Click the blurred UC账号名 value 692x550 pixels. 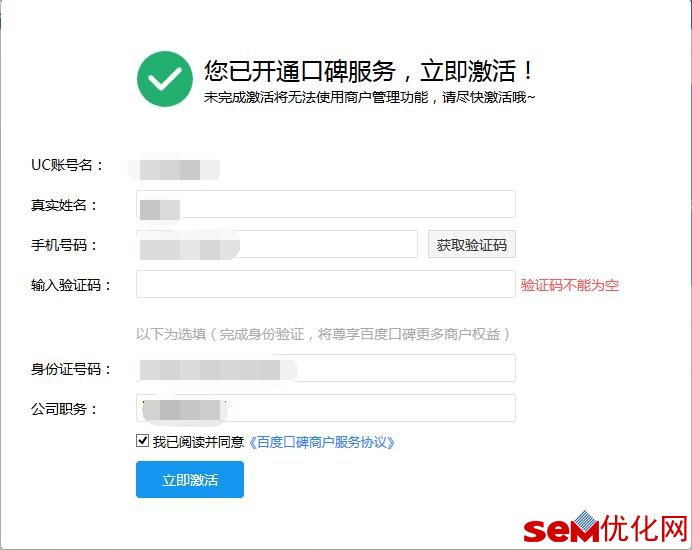(174, 169)
